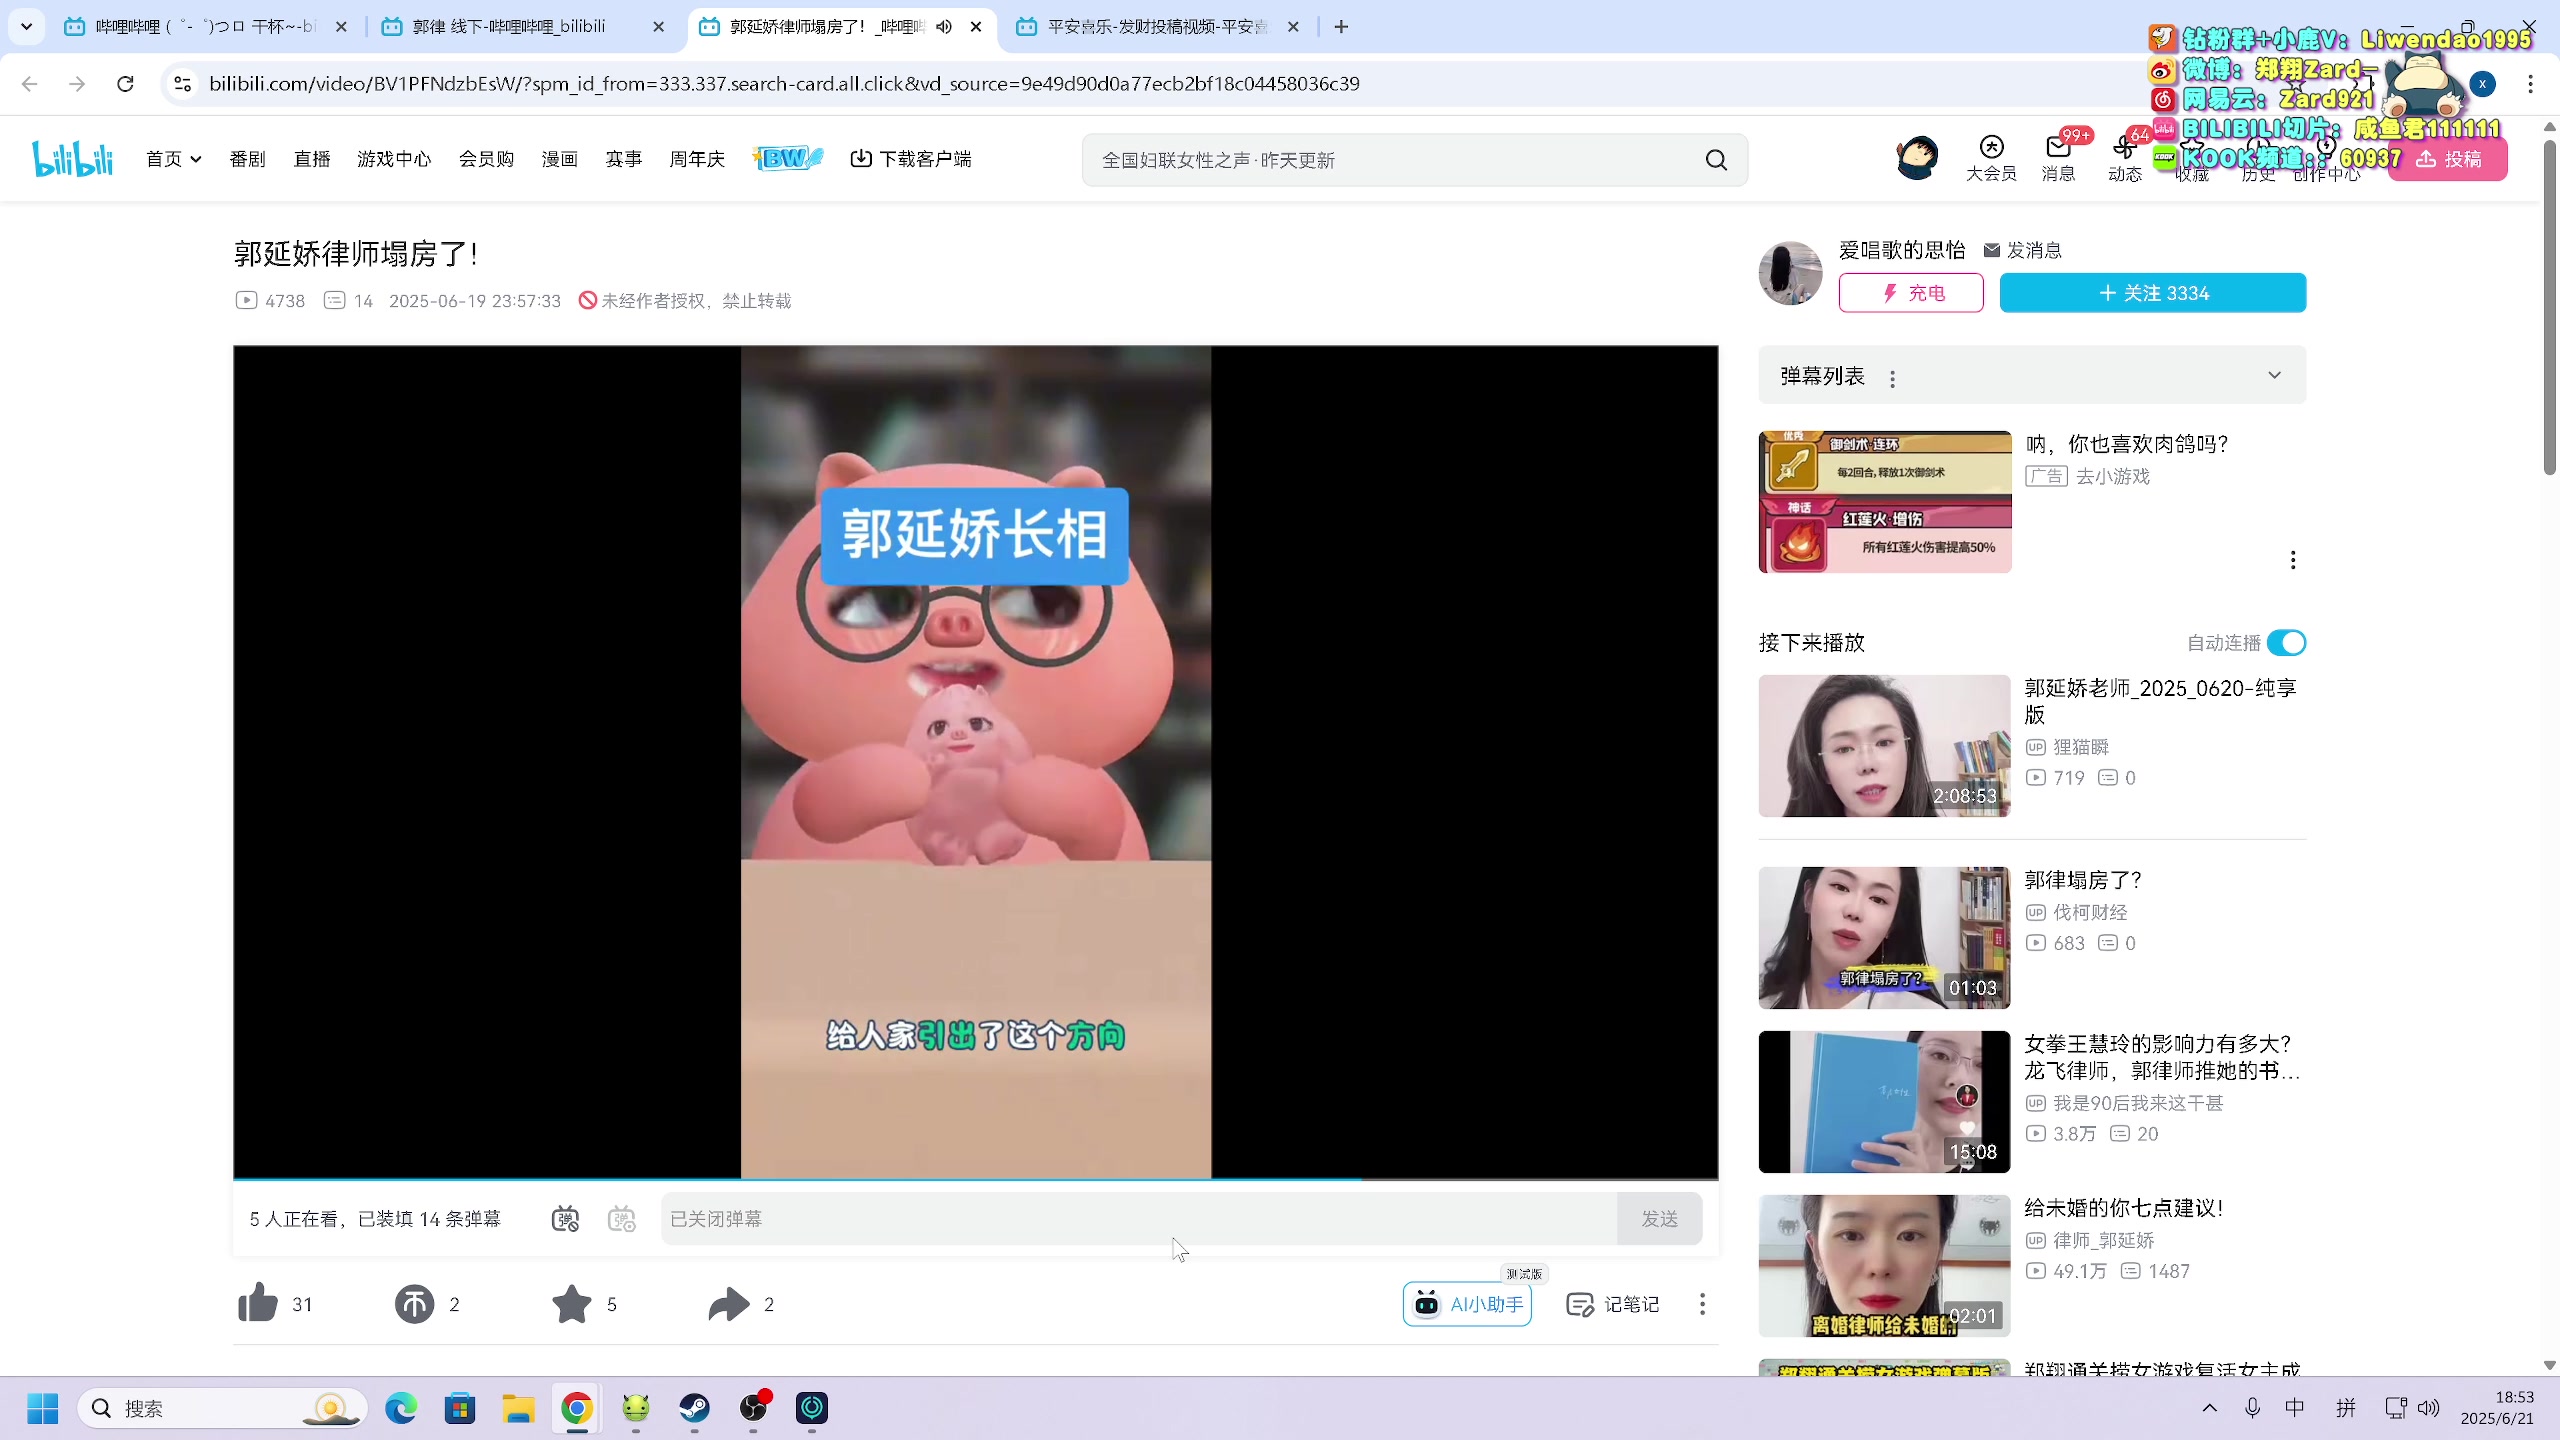Click the bilibili logo in header
The width and height of the screenshot is (2560, 1440).
pyautogui.click(x=72, y=159)
